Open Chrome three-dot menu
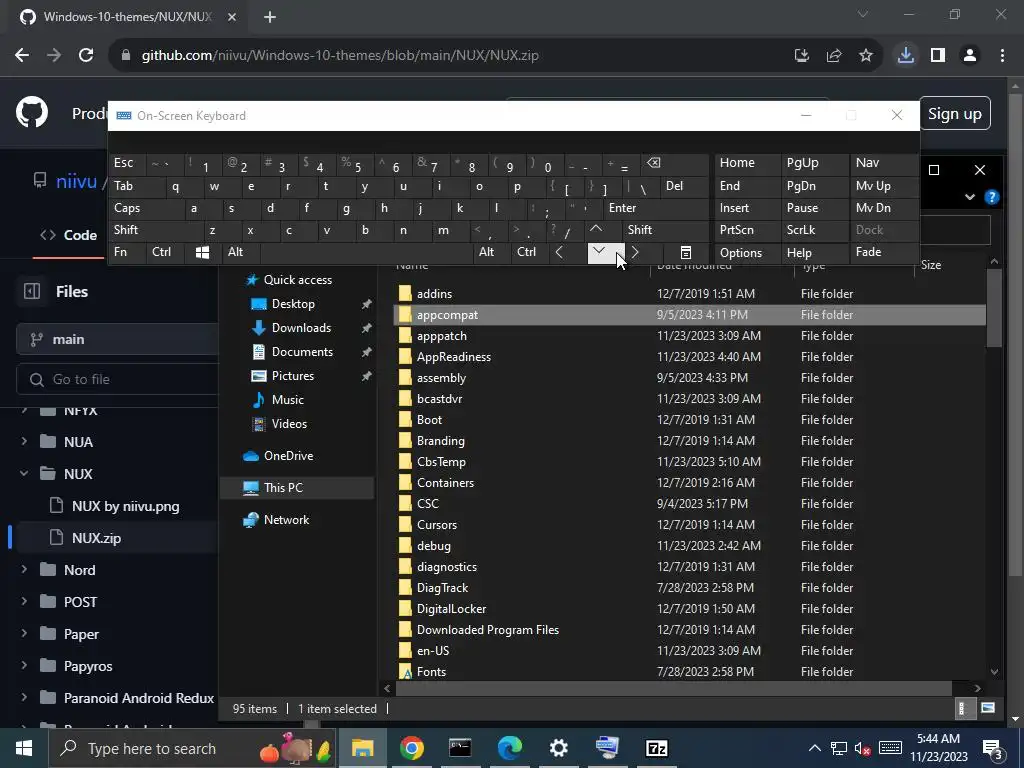 tap(1002, 56)
